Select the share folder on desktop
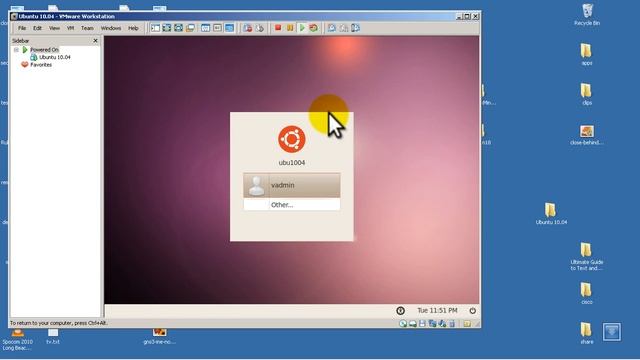The height and width of the screenshot is (360, 640). [x=587, y=333]
